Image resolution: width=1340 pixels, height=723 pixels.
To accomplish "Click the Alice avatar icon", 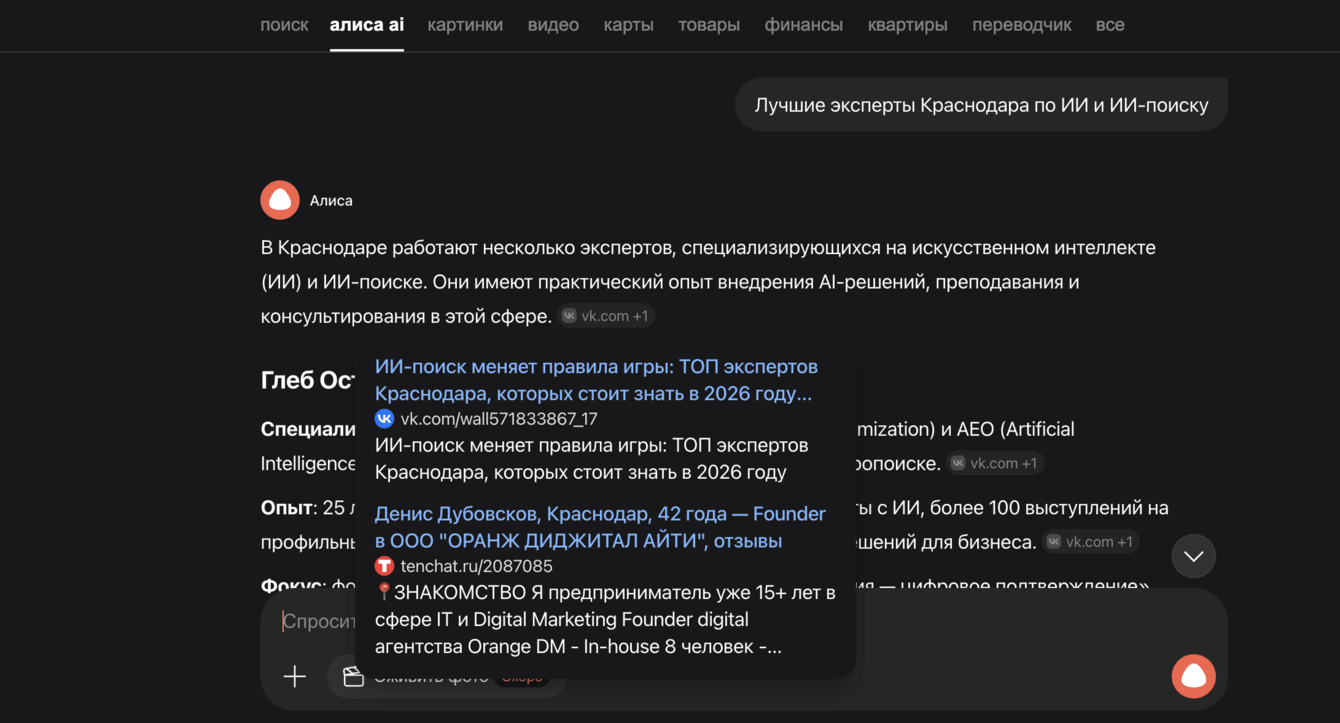I will tap(280, 200).
